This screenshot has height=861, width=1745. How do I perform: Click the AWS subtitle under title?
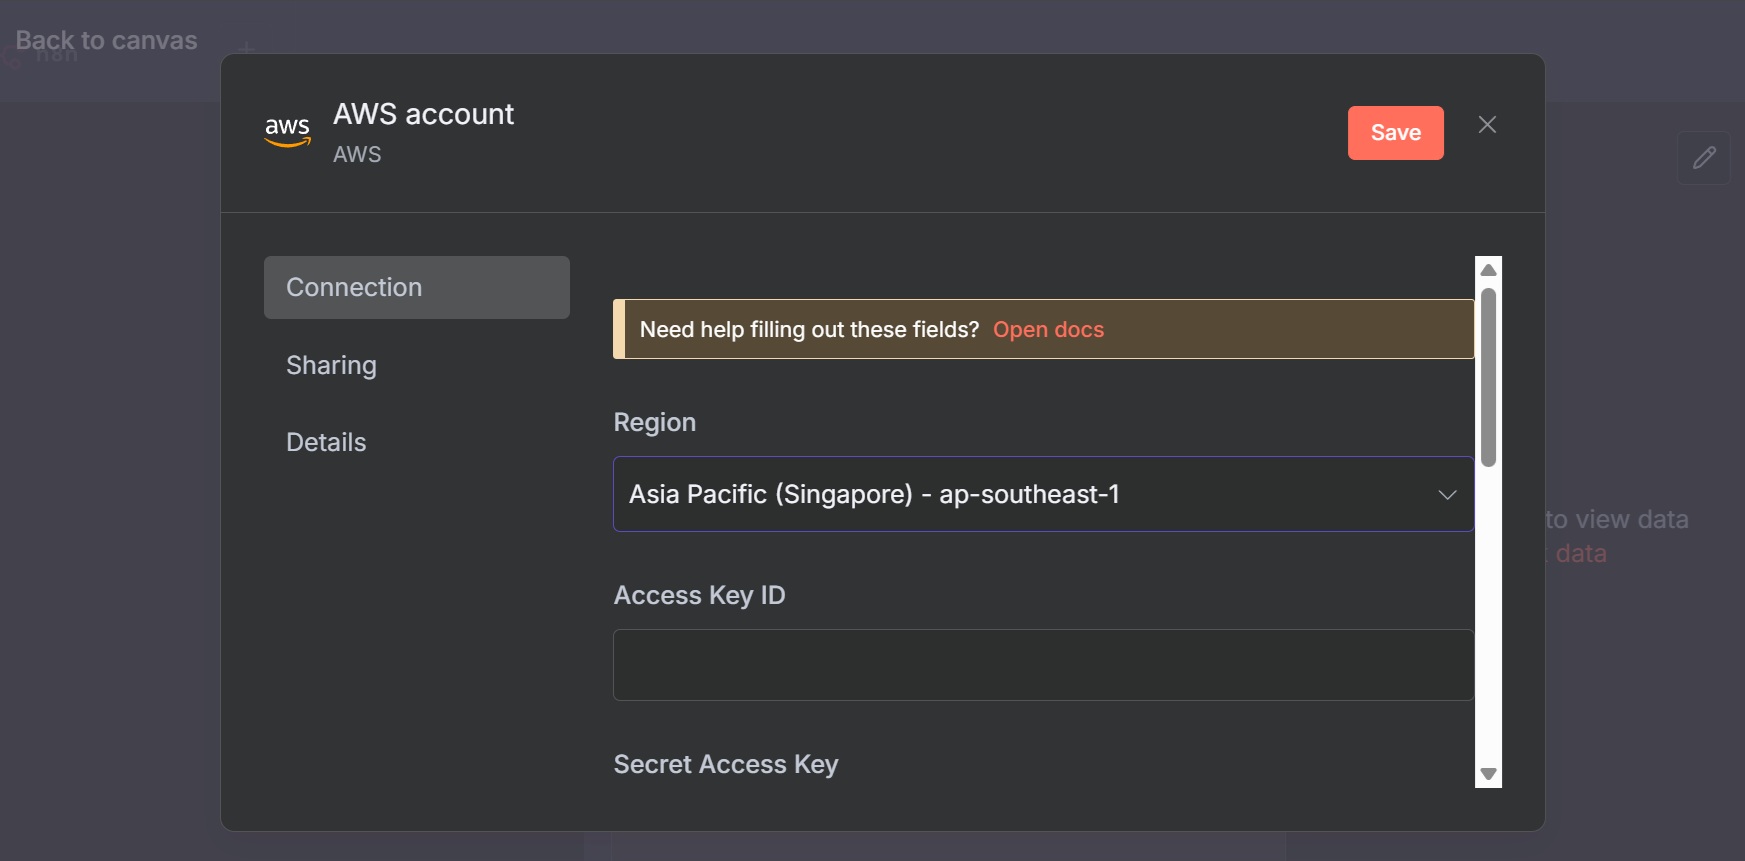(x=357, y=155)
